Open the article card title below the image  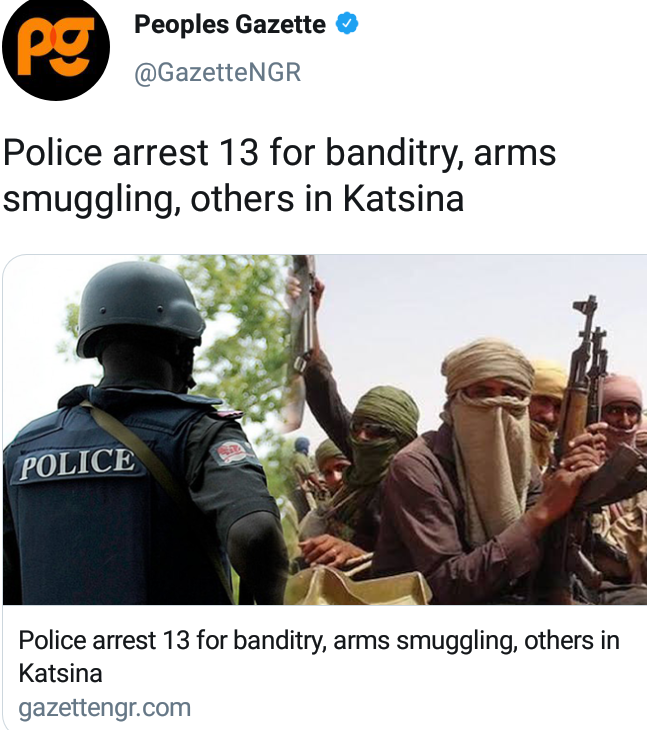point(319,656)
